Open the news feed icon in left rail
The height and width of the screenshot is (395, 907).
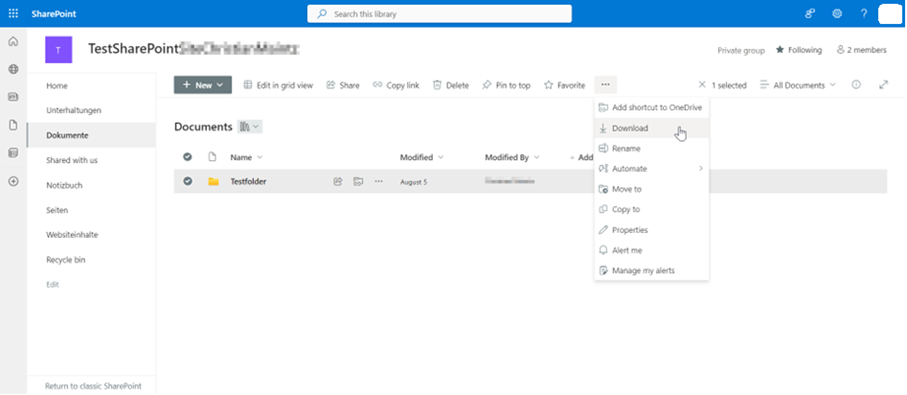13,97
